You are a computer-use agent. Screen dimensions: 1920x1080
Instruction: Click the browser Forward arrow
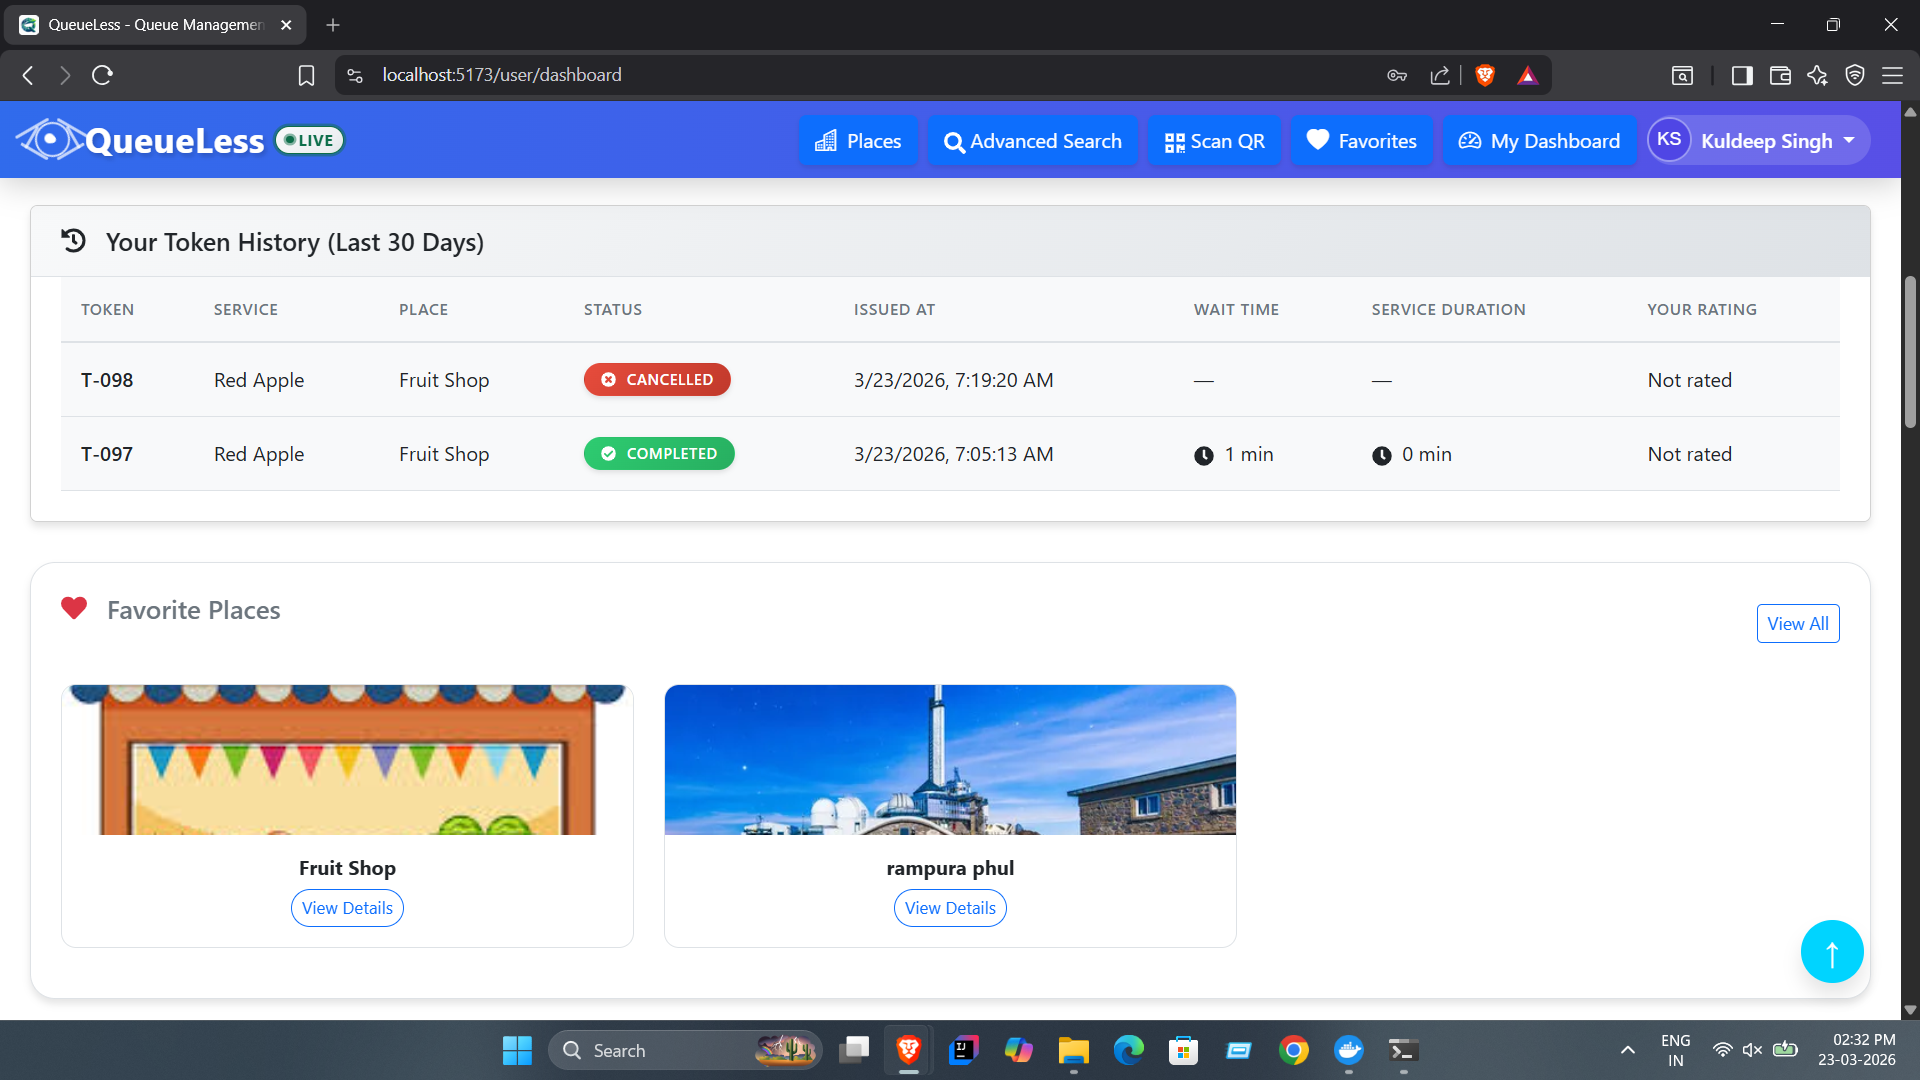65,75
